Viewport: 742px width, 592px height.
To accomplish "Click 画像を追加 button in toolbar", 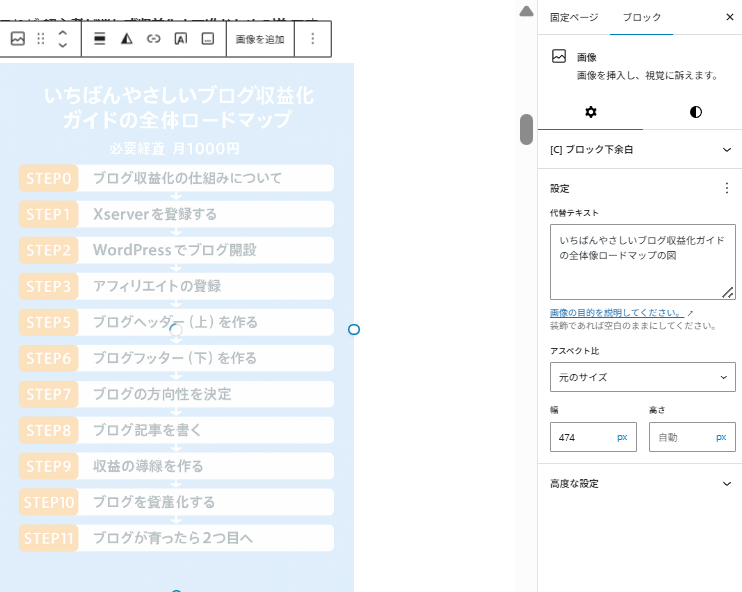I will pos(260,39).
